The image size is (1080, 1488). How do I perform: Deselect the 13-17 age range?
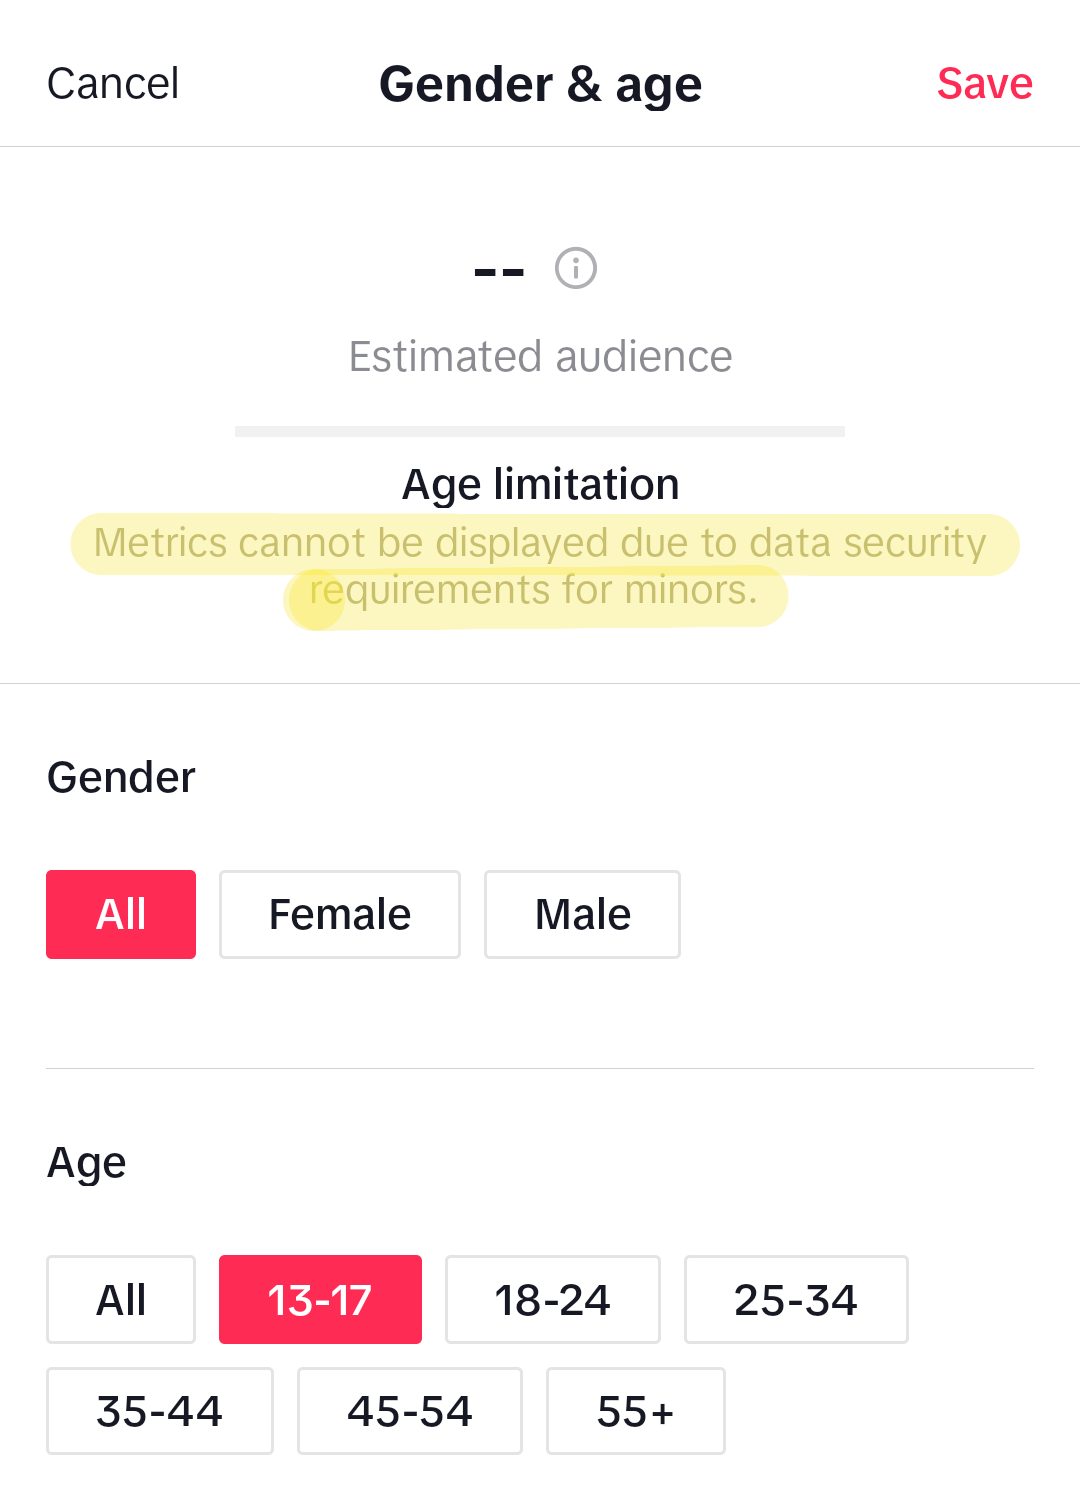(x=320, y=1299)
